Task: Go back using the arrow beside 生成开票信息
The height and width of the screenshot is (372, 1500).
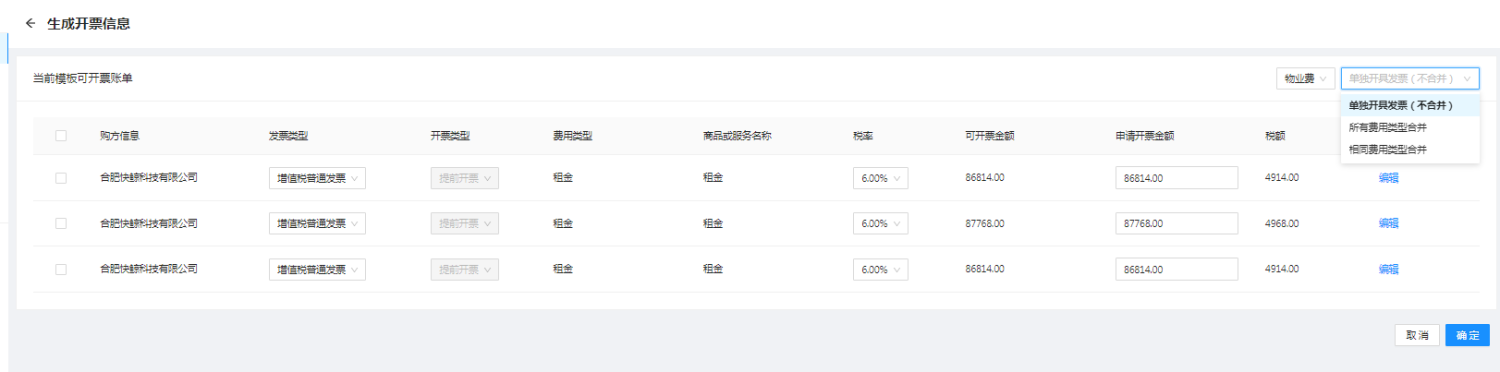Action: (30, 23)
